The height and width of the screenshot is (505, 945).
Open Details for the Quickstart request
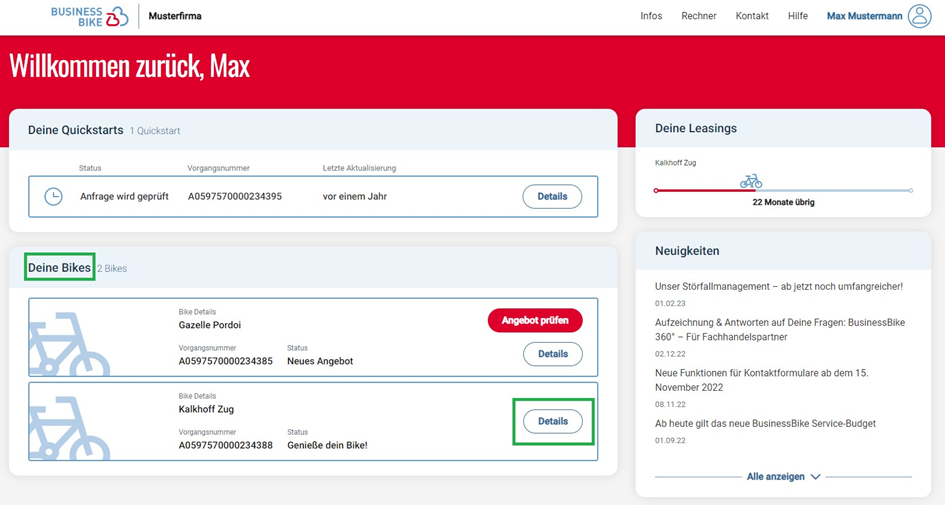(x=552, y=196)
